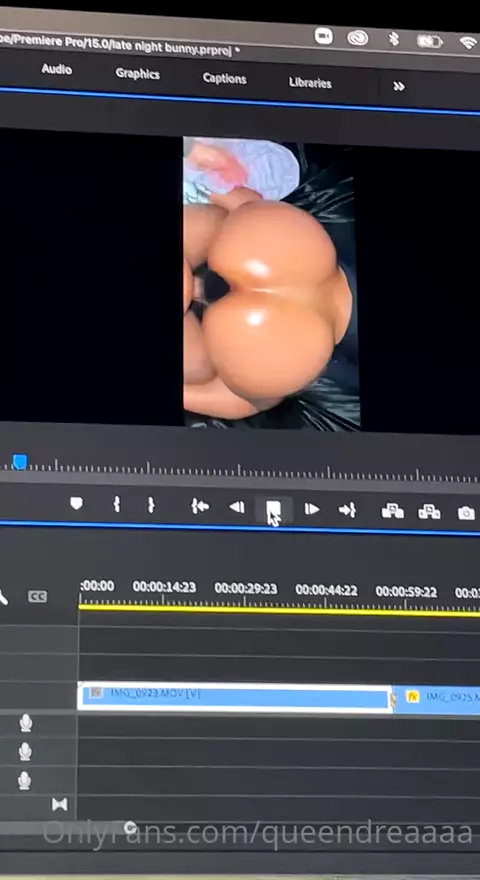This screenshot has width=480, height=880.
Task: Step back one frame
Action: pos(237,508)
